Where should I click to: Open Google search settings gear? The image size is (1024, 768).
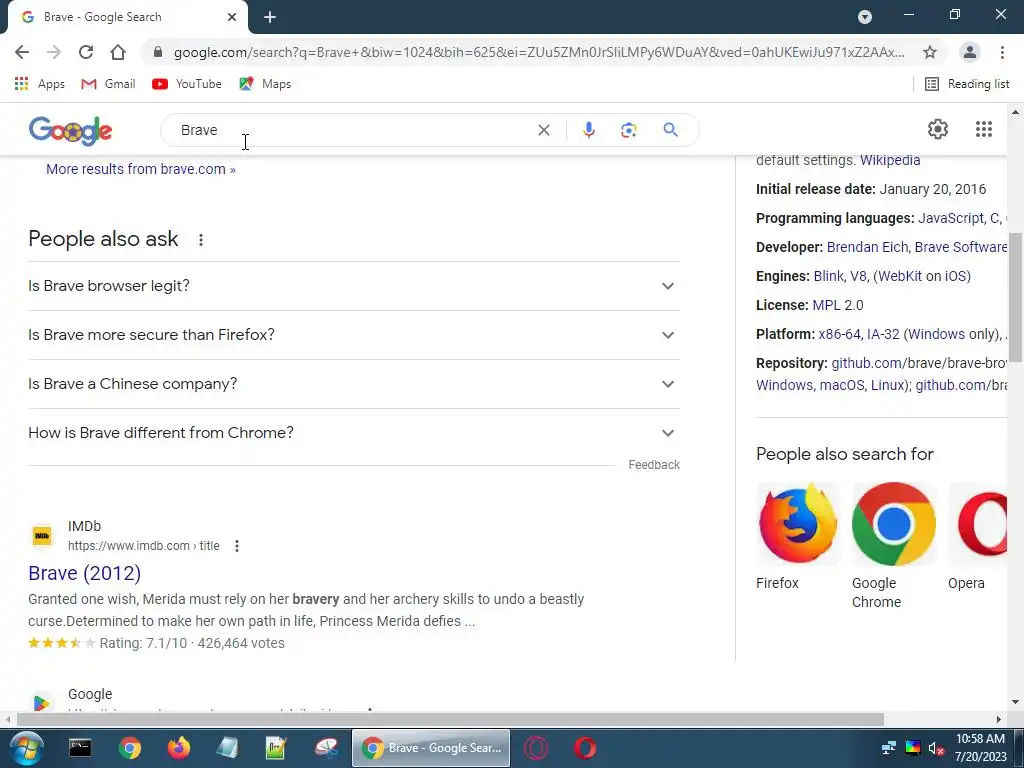tap(938, 129)
